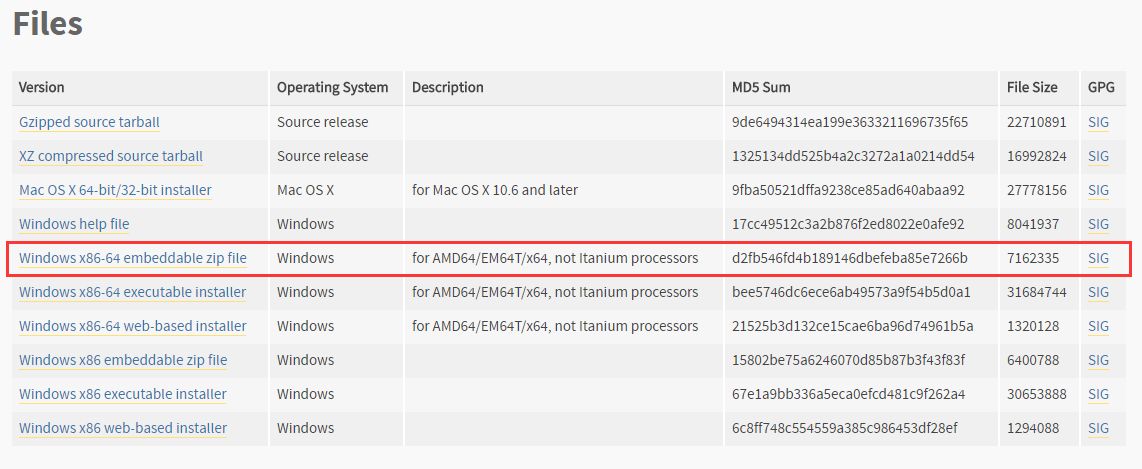Viewport: 1142px width, 469px height.
Task: Download Windows x86-64 embeddable zip file
Action: tap(132, 258)
